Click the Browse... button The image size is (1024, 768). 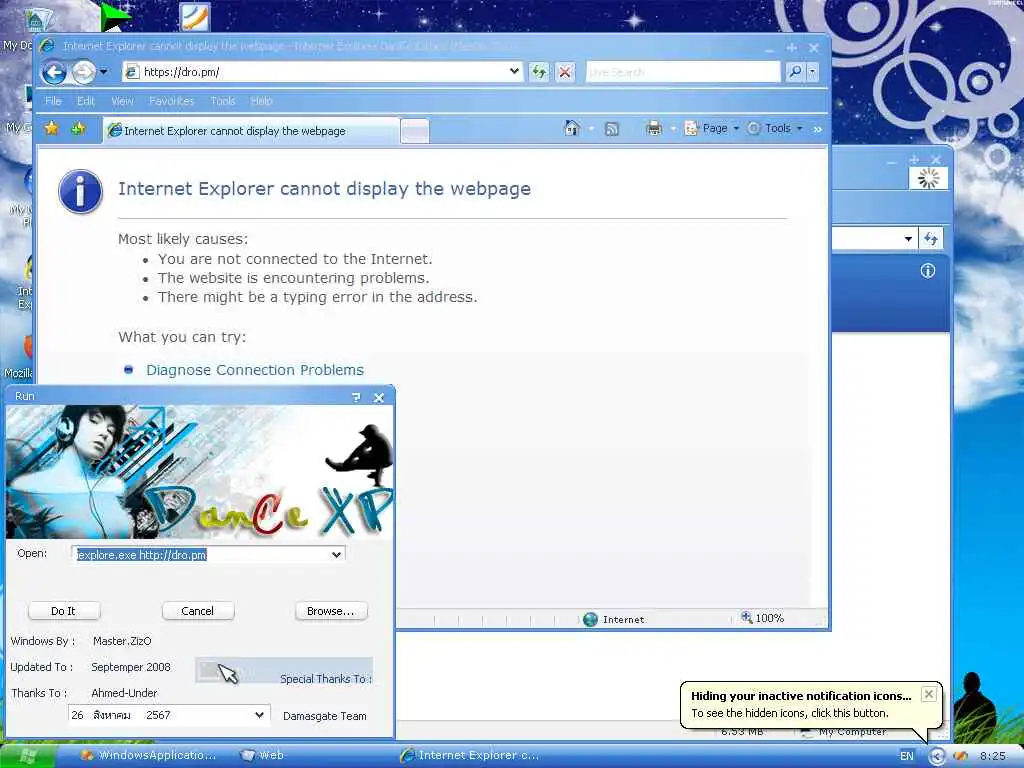pyautogui.click(x=331, y=611)
